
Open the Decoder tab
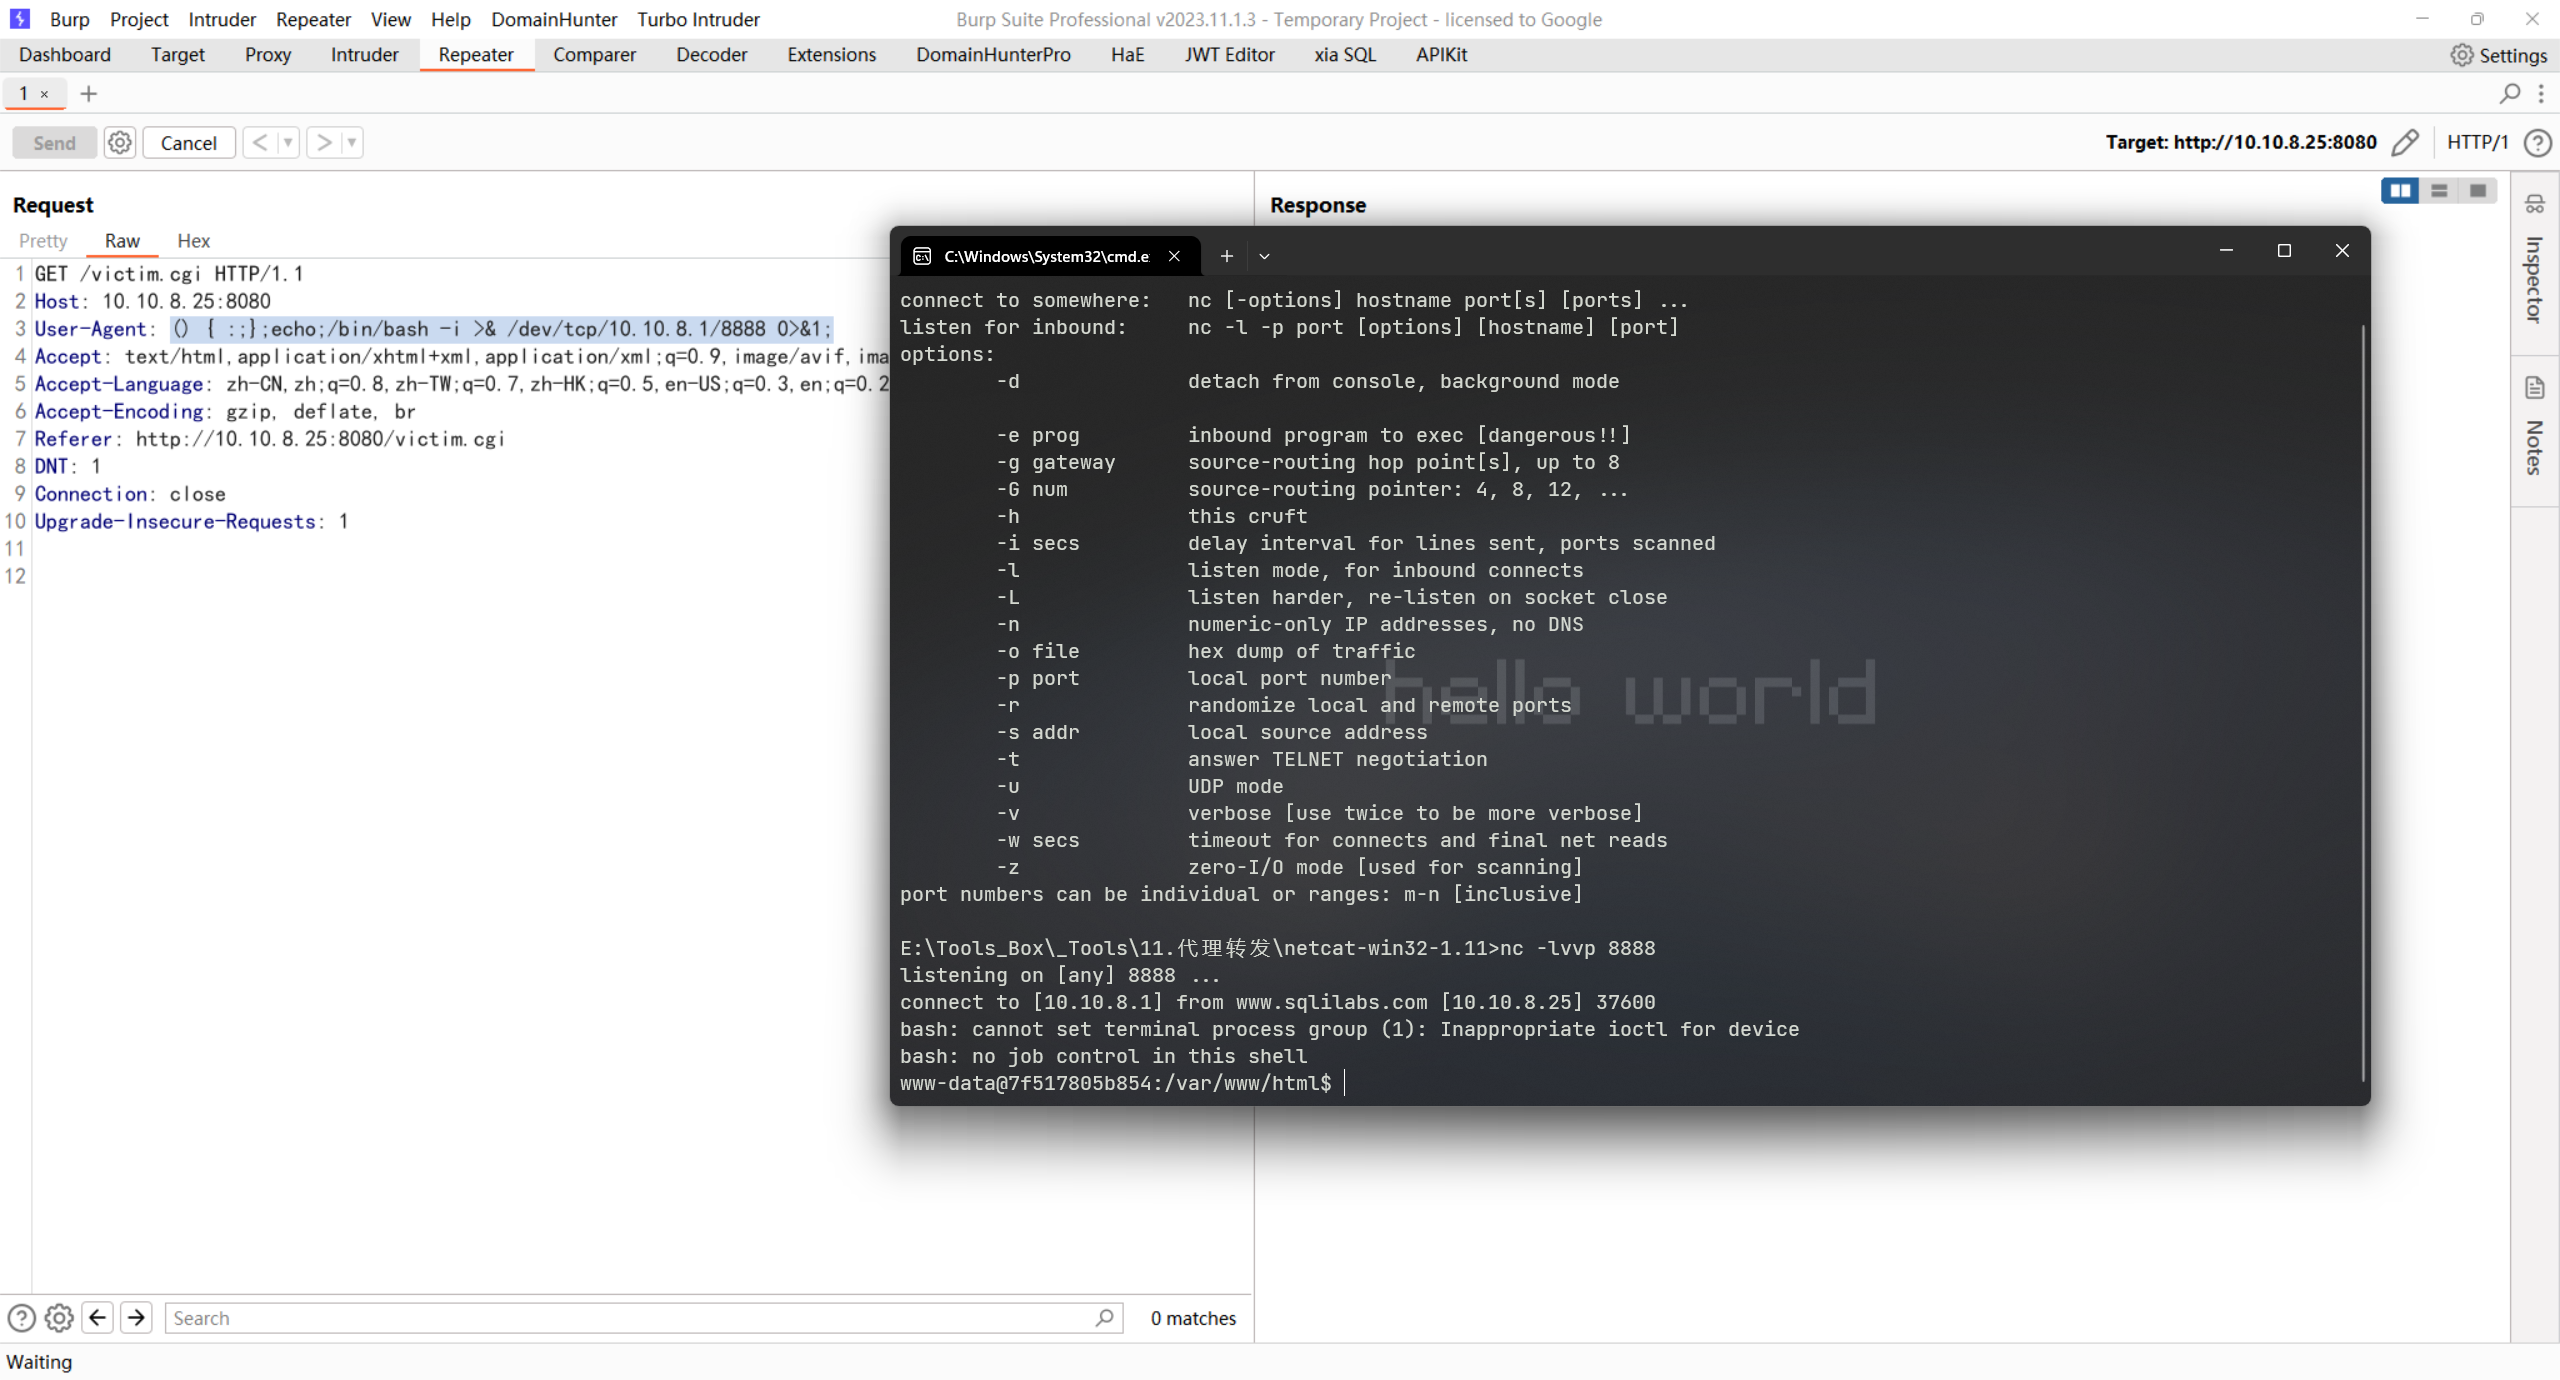coord(711,55)
